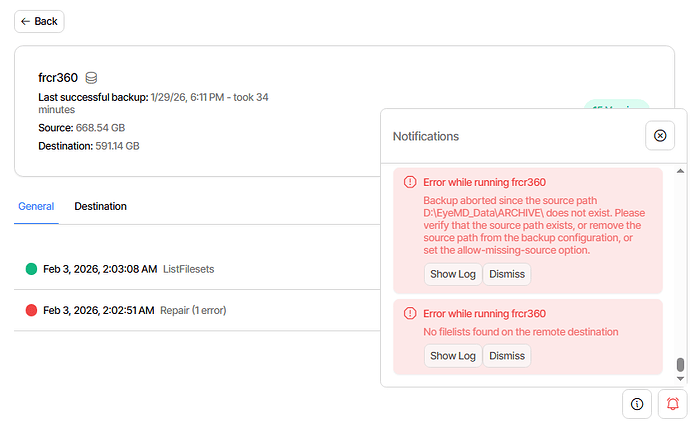Go back using the Back button

[x=39, y=21]
